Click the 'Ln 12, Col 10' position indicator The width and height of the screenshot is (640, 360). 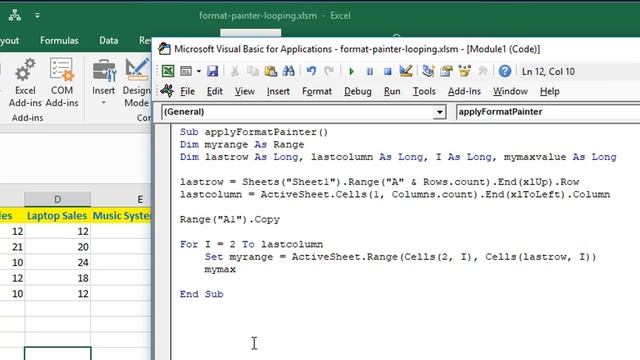click(x=548, y=71)
